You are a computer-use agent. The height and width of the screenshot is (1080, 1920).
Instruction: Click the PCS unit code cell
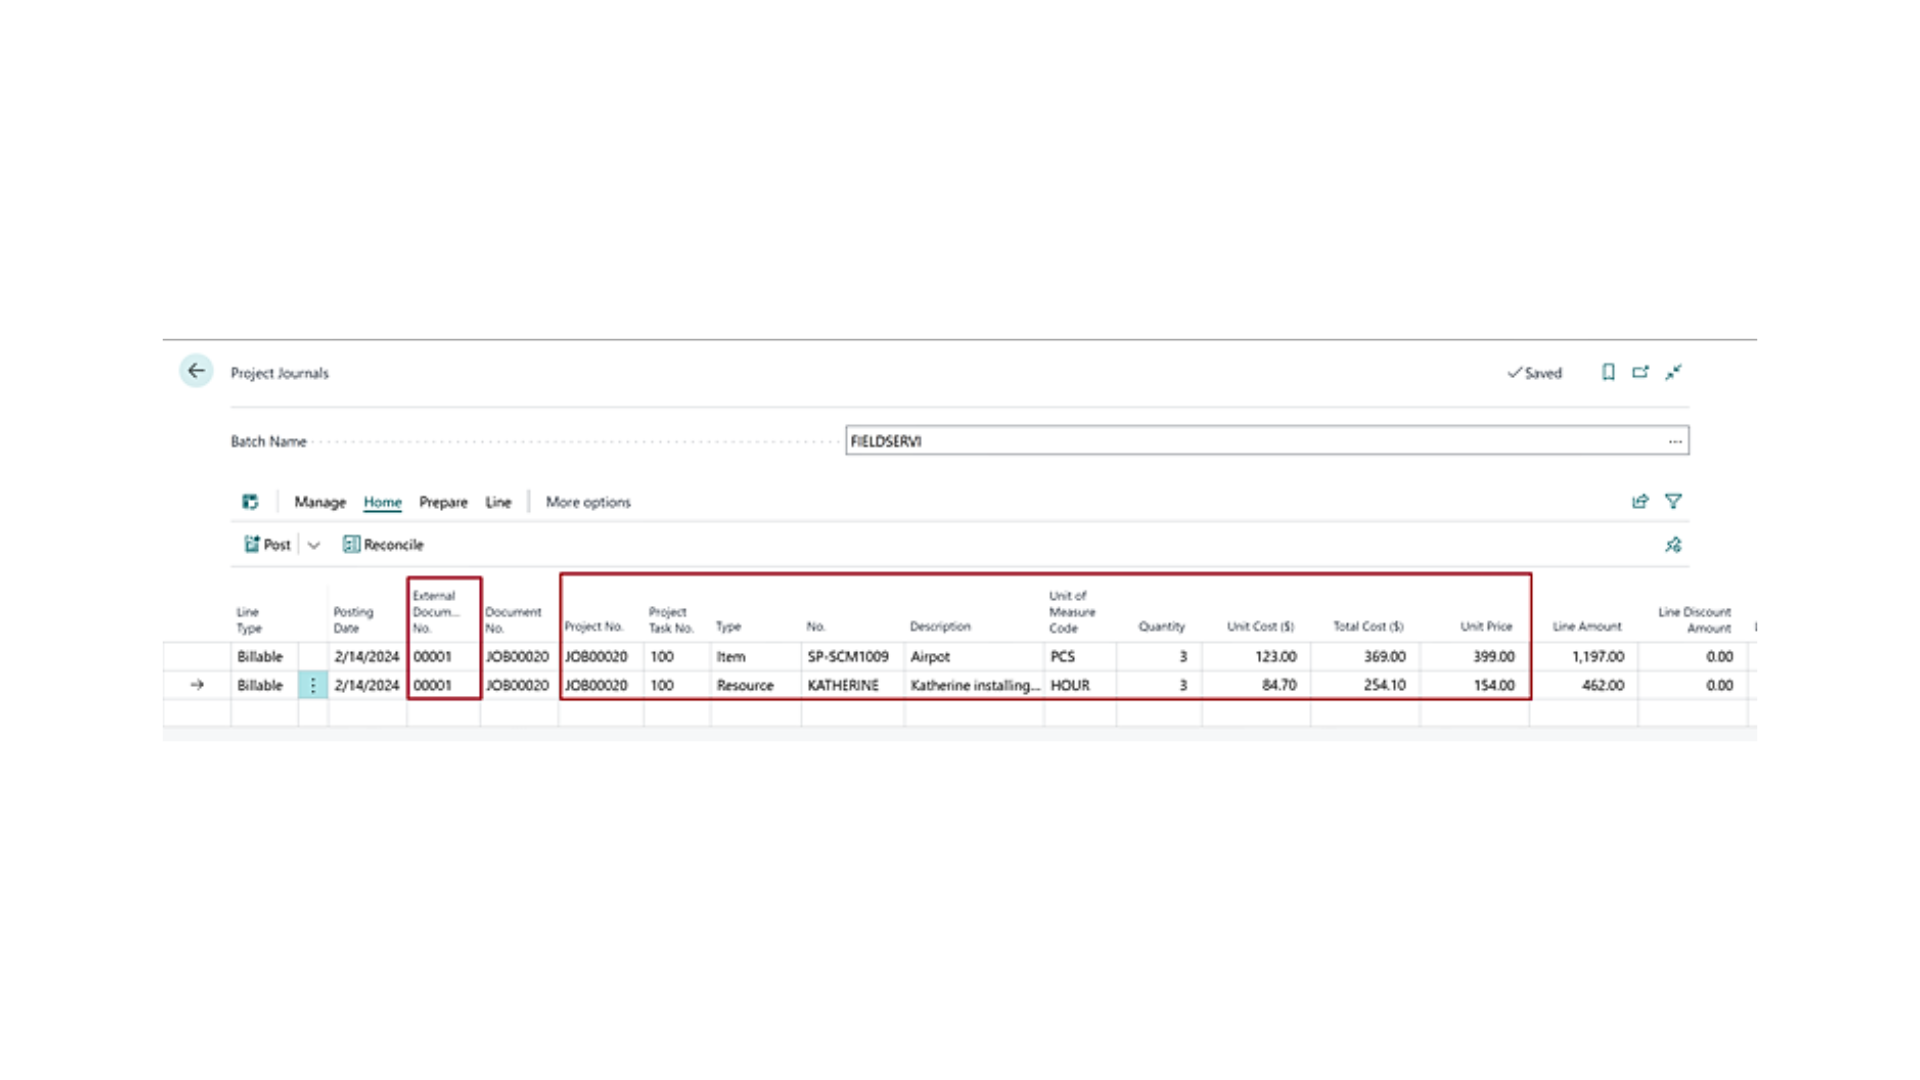[1080, 657]
